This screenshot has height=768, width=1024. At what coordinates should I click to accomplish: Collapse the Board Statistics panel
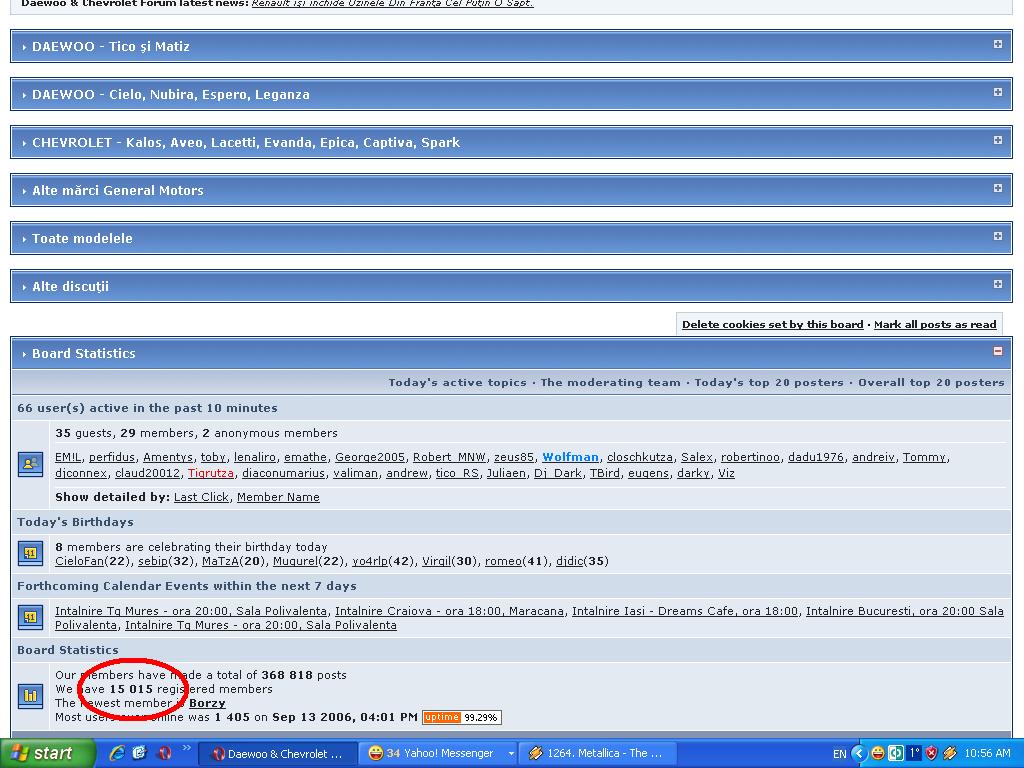(x=997, y=351)
